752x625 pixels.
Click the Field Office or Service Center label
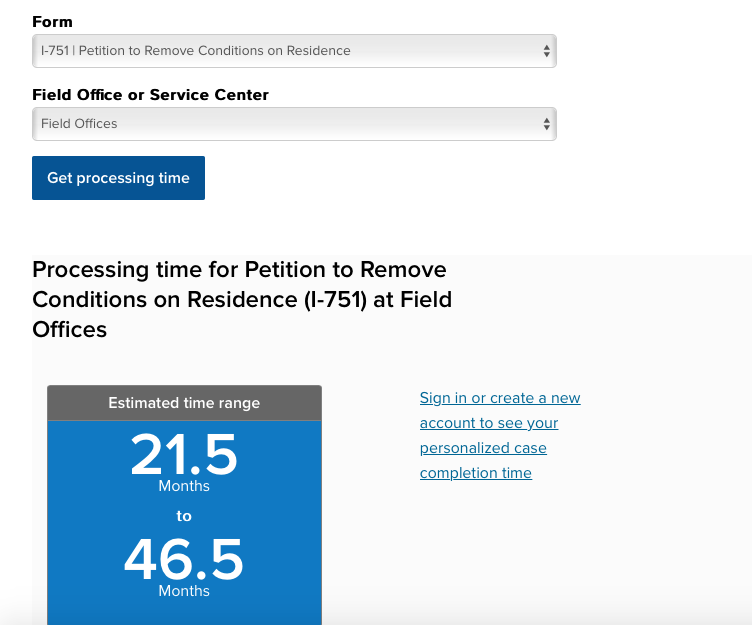coord(150,95)
